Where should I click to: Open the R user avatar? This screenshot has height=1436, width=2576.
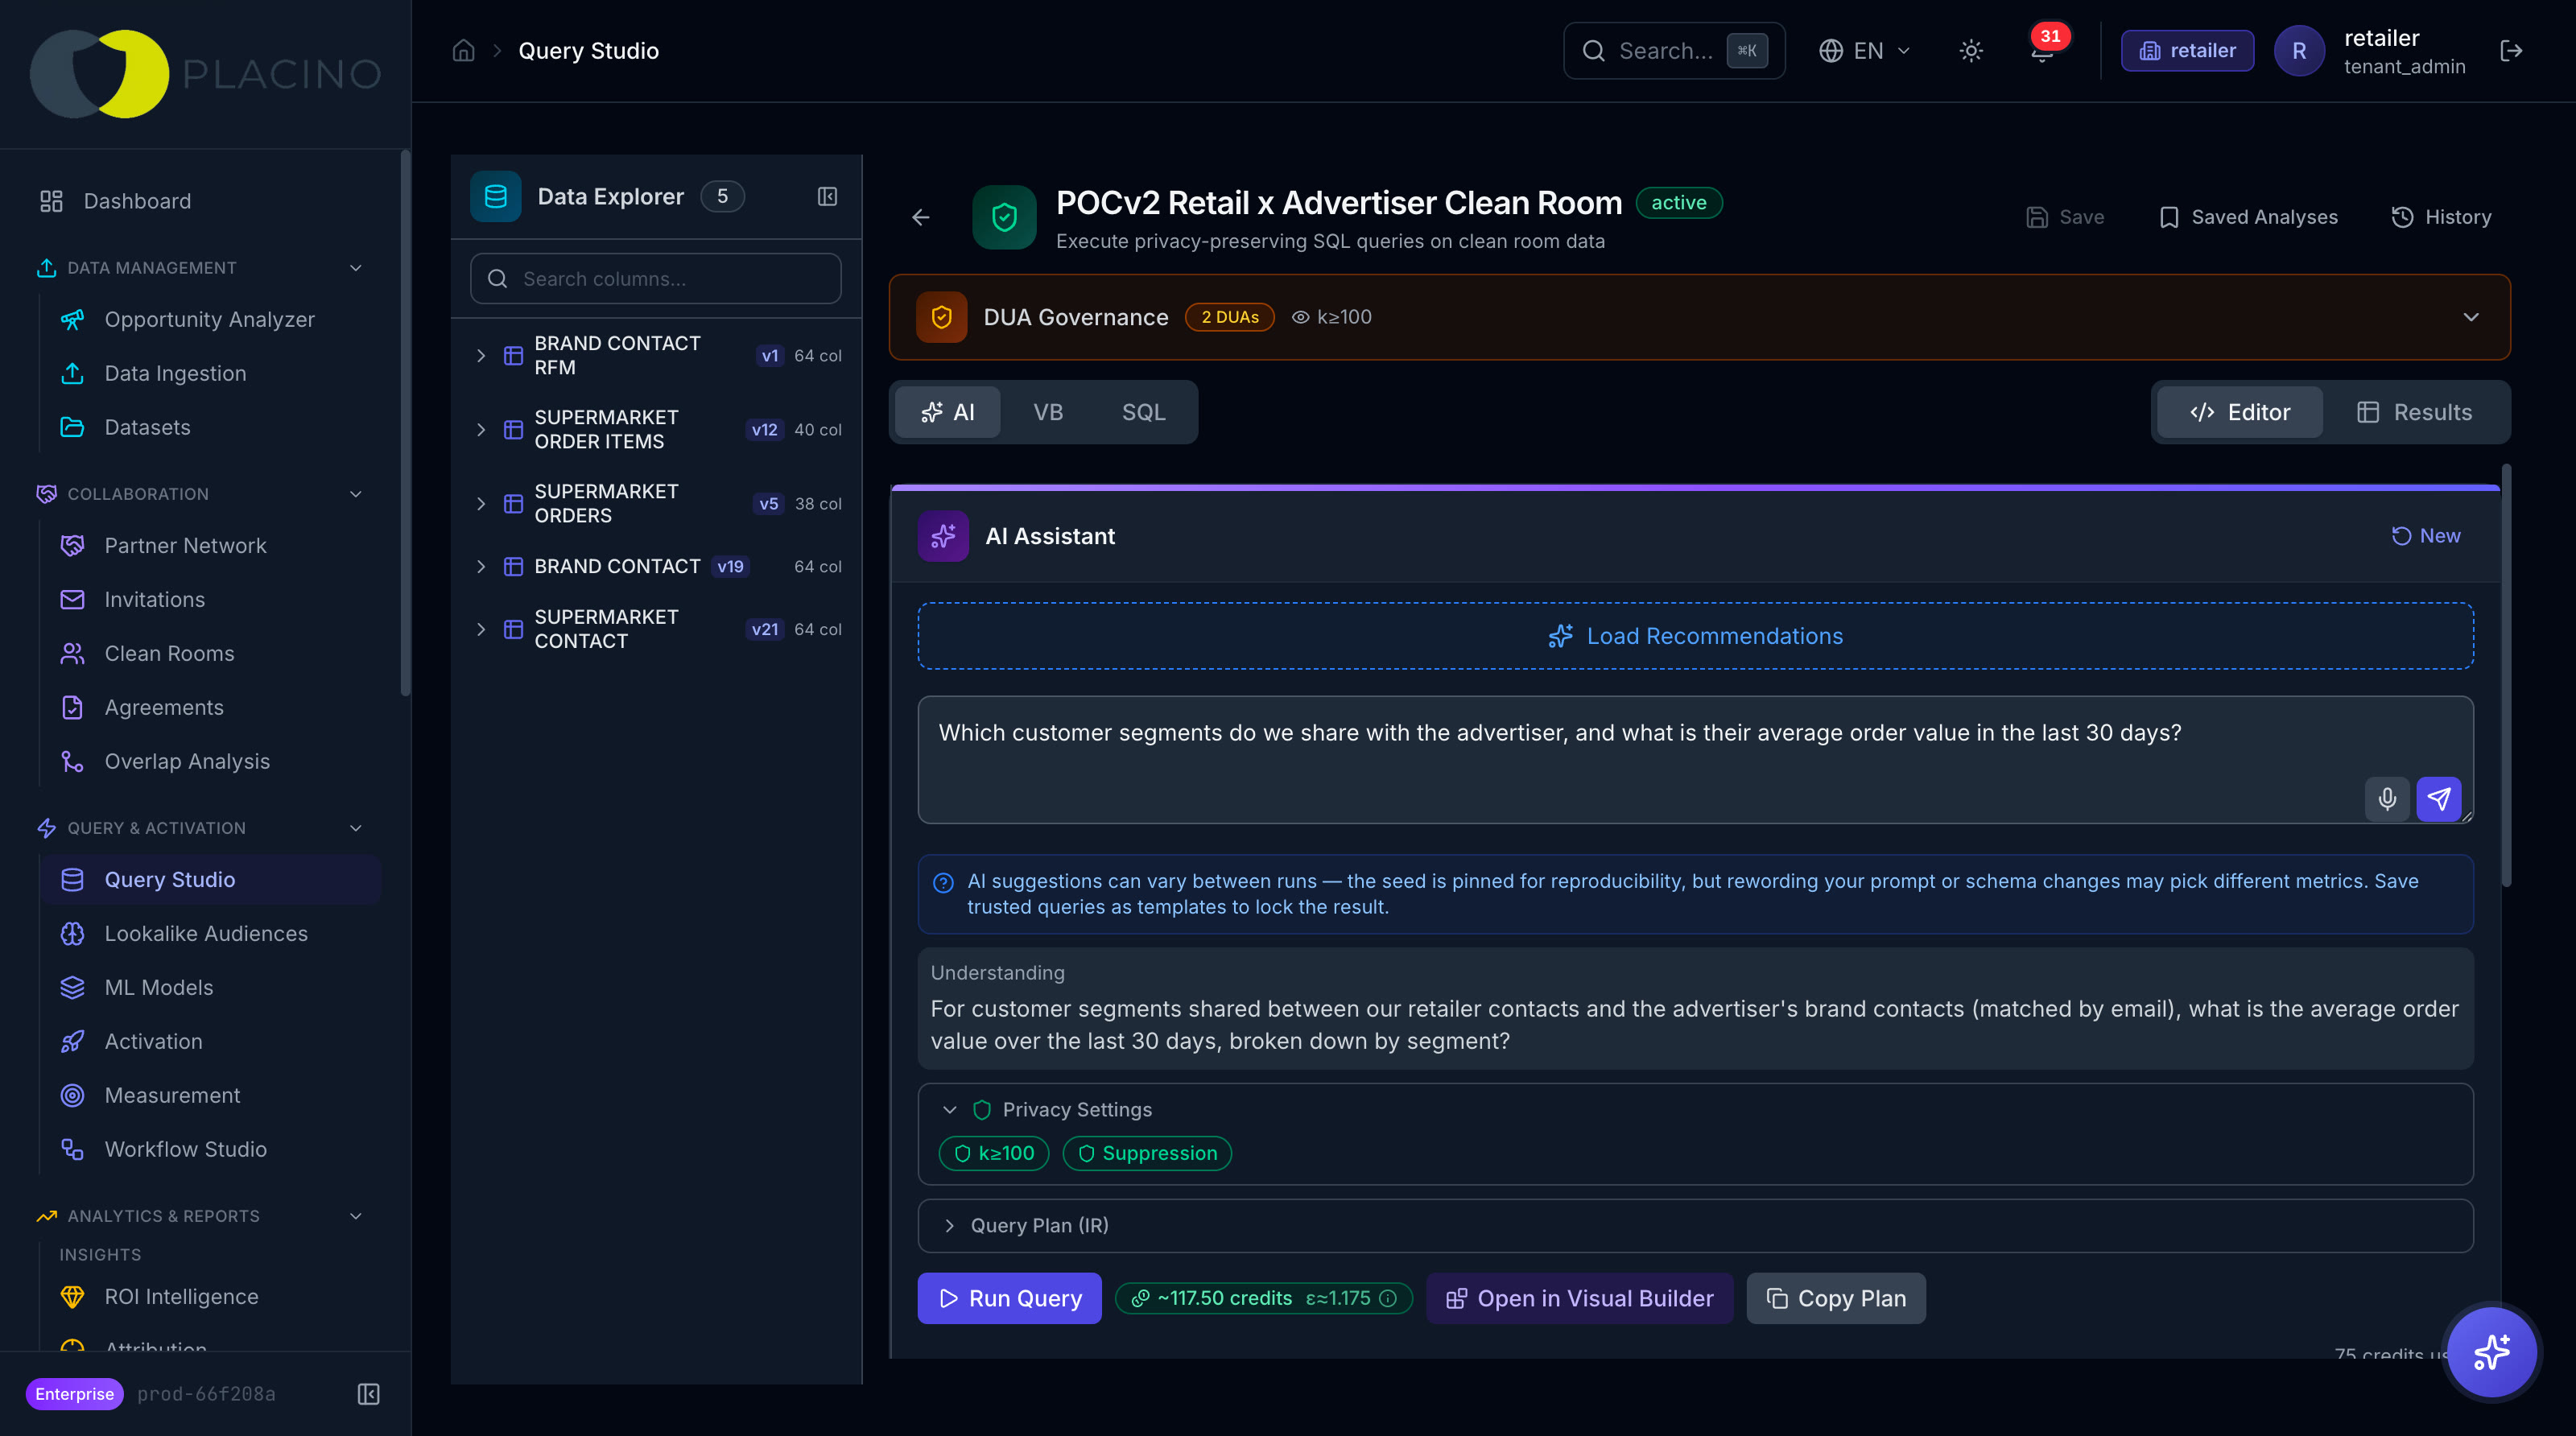pyautogui.click(x=2299, y=51)
